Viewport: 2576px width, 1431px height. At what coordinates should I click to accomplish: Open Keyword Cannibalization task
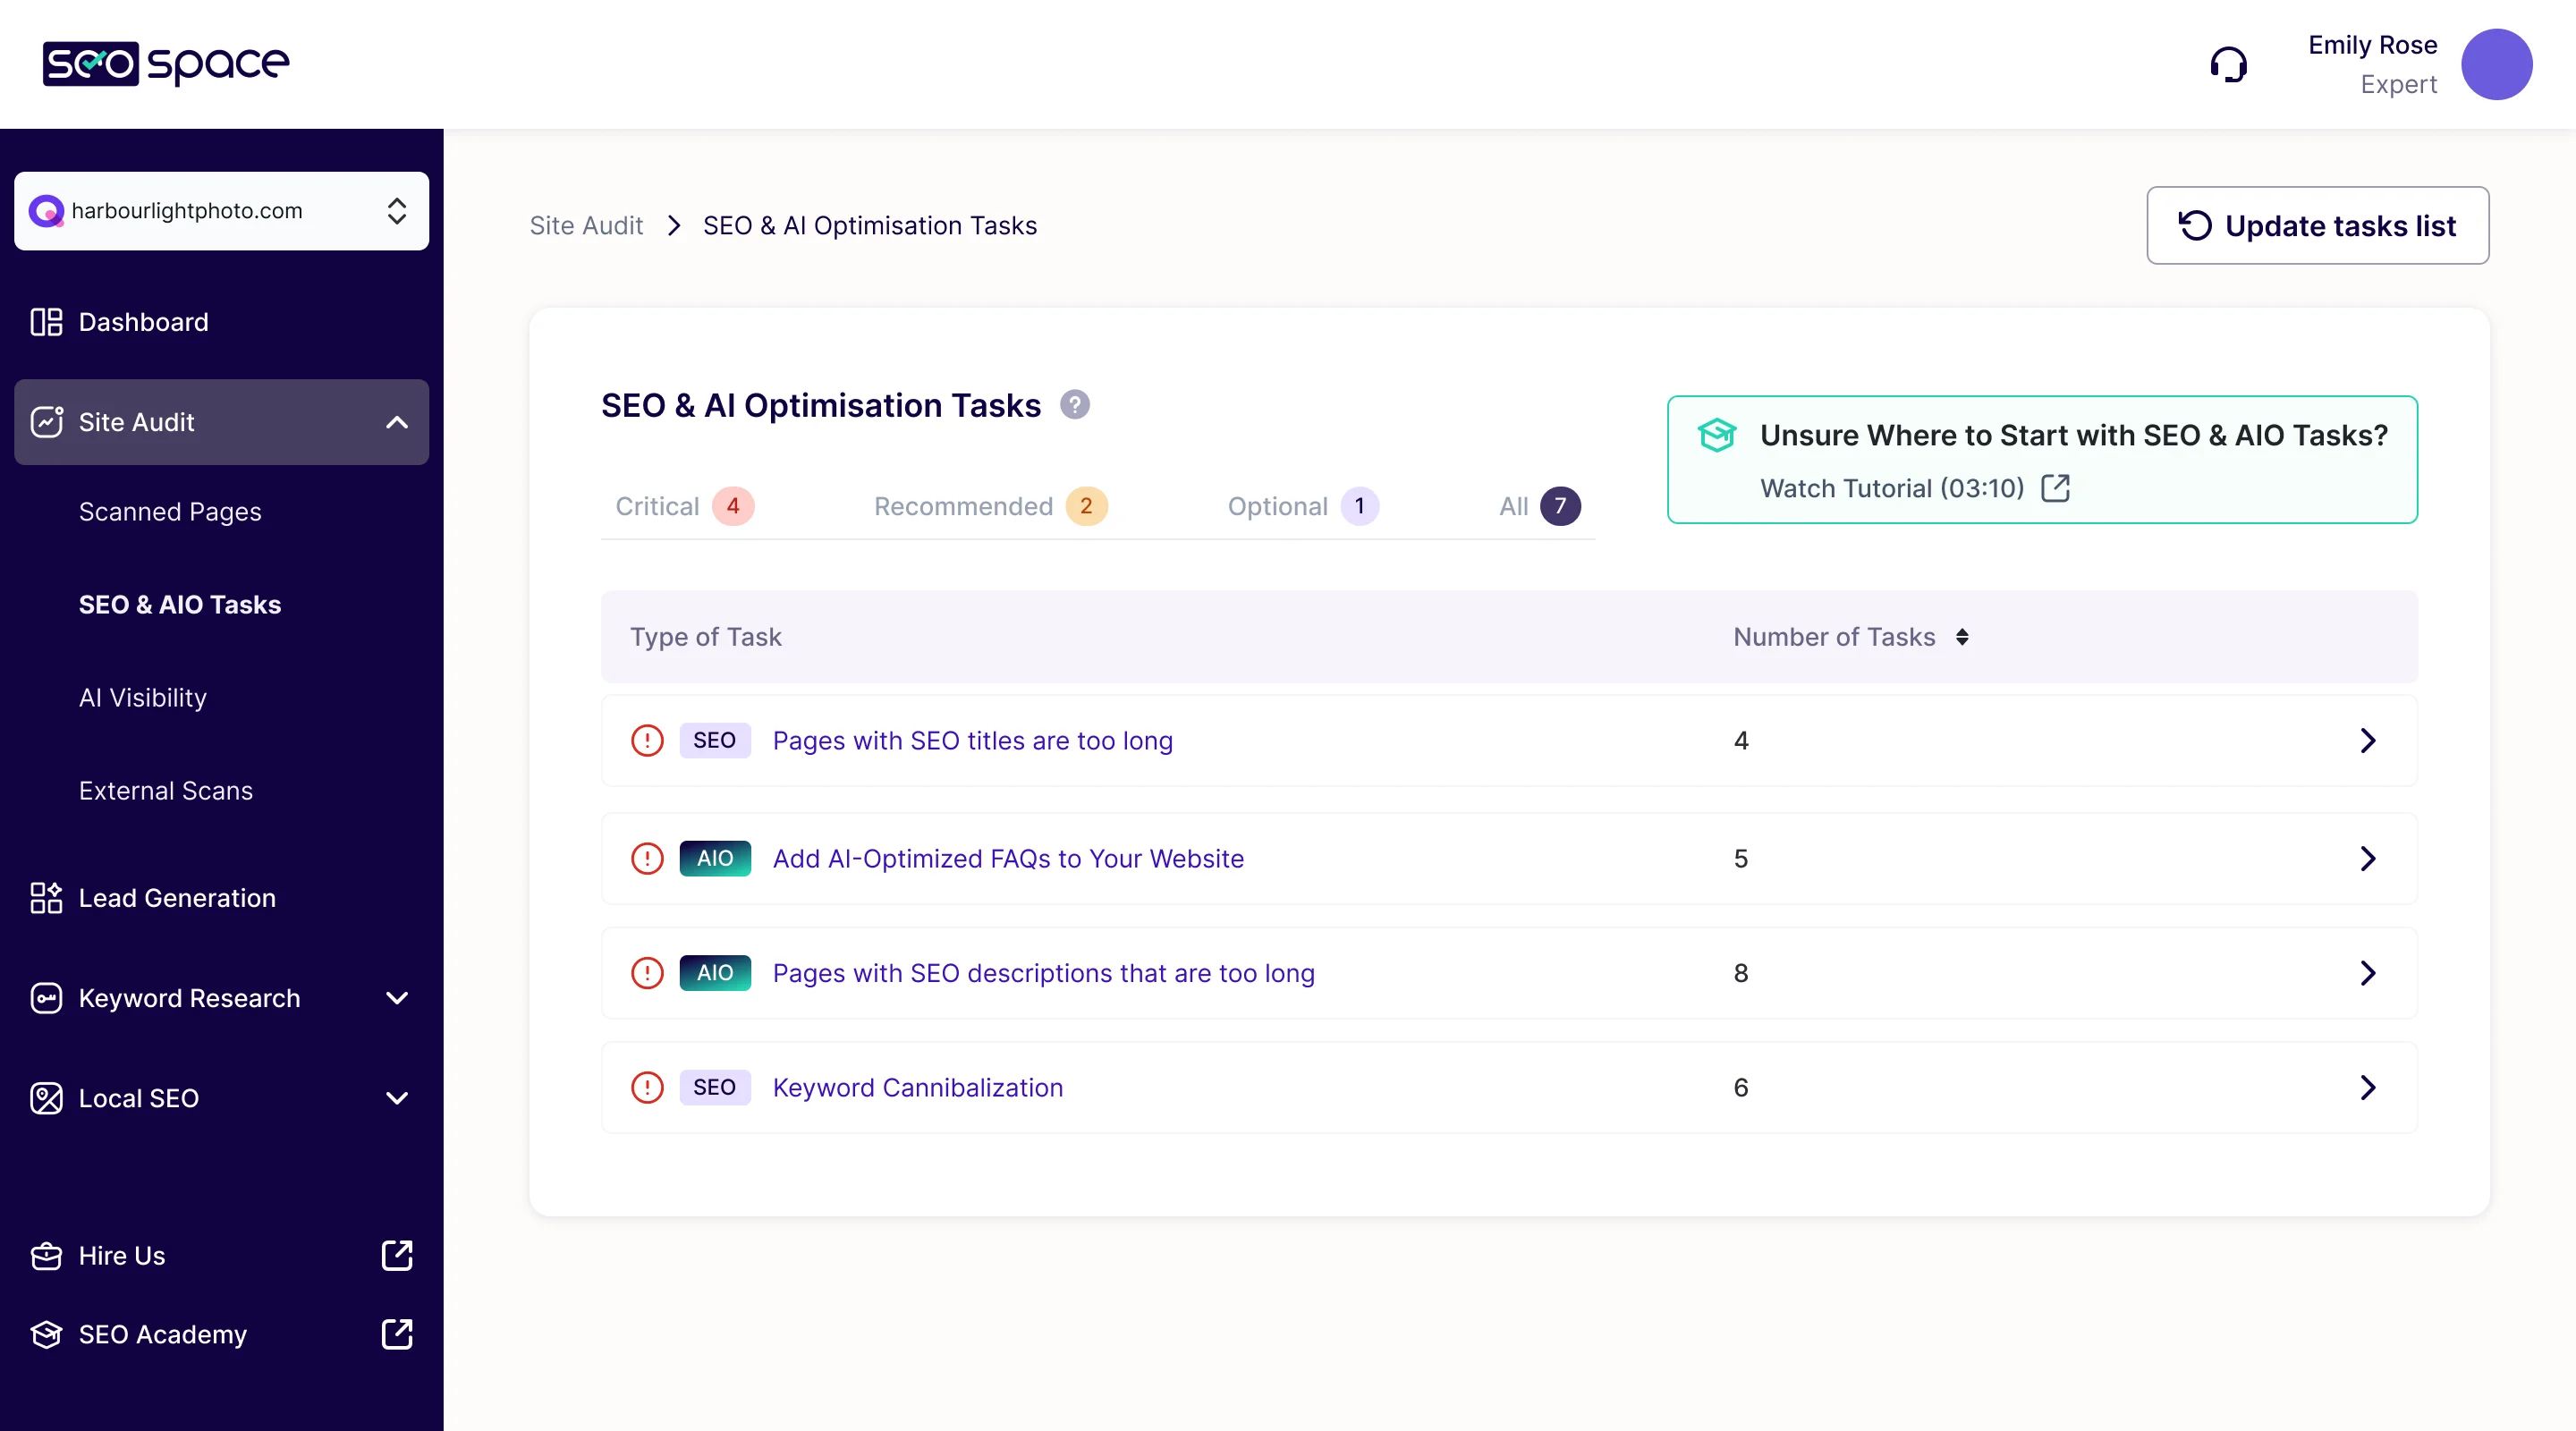918,1087
